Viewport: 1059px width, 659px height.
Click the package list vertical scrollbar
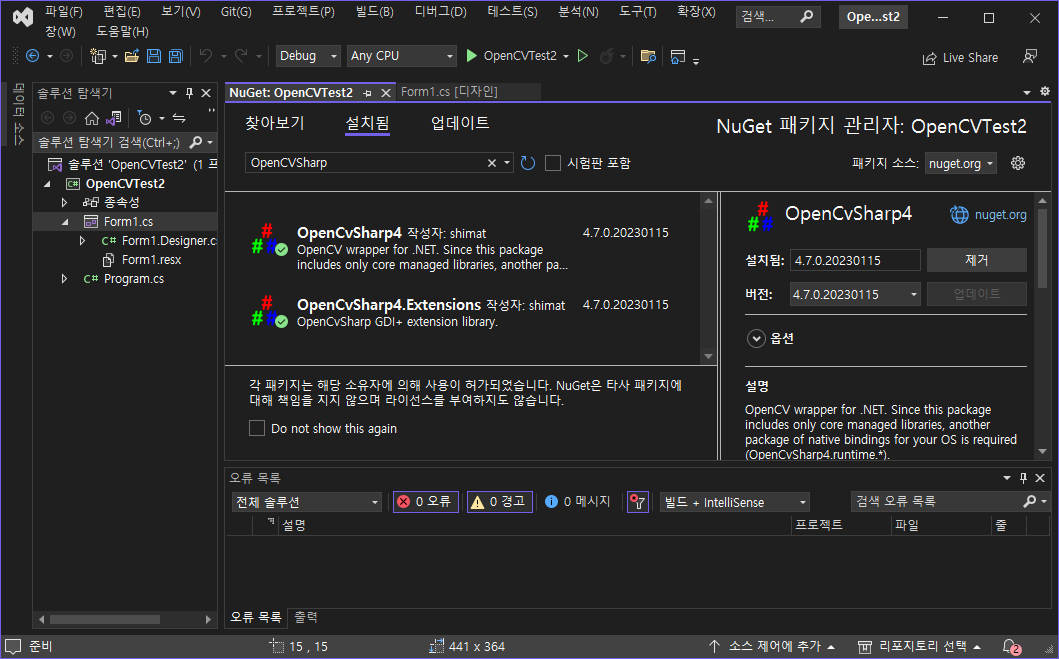[x=708, y=278]
